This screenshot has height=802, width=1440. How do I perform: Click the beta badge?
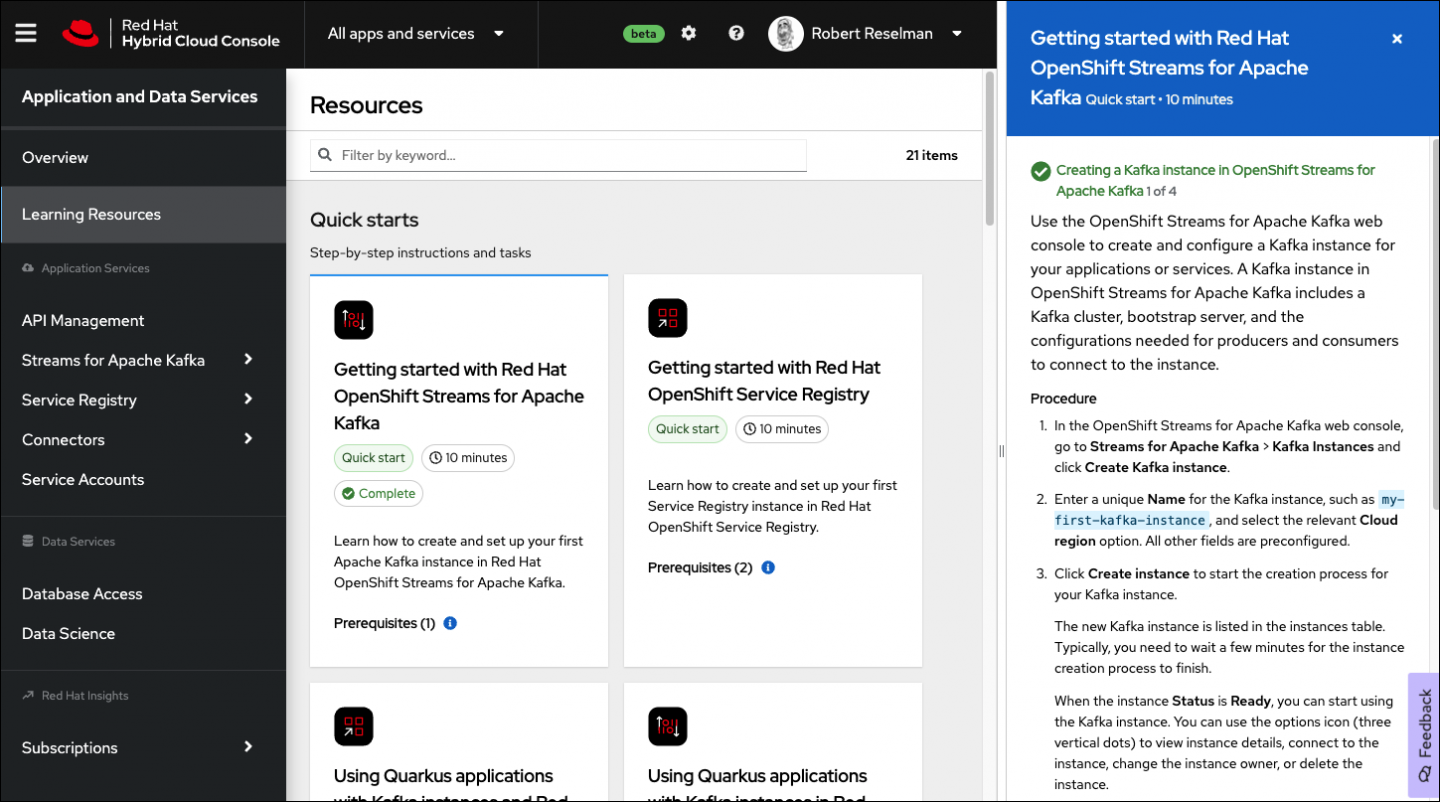coord(644,33)
